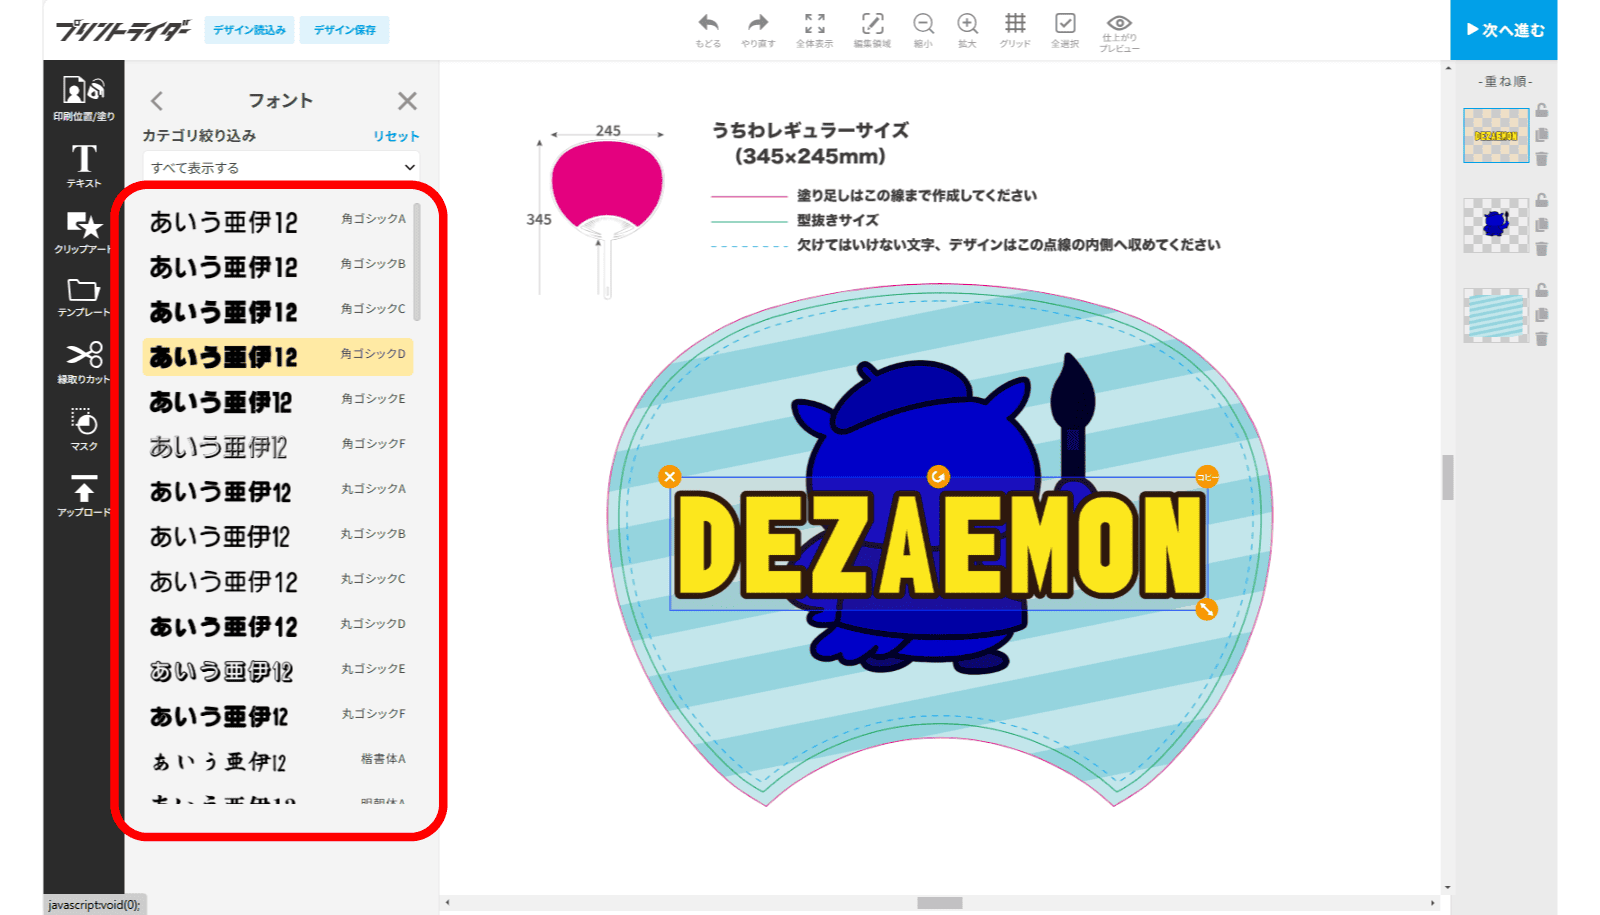Screen dimensions: 1600x915
Task: Select the 角ゴシックE font
Action: point(278,401)
